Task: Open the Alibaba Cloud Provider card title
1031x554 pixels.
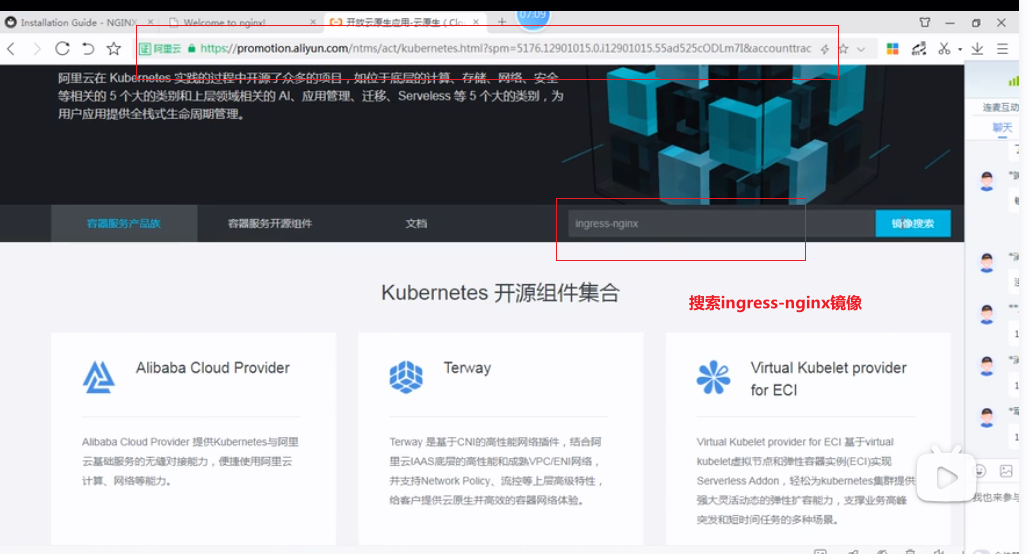Action: tap(212, 368)
